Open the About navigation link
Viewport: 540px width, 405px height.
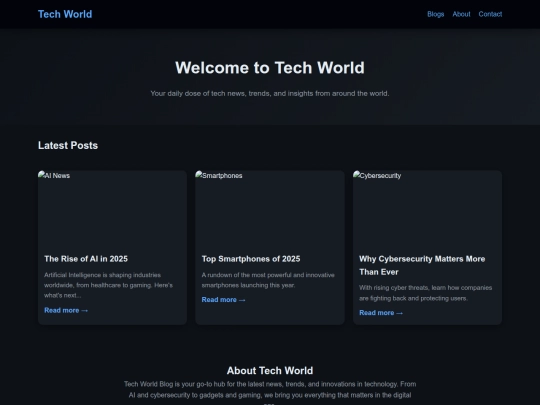tap(461, 14)
